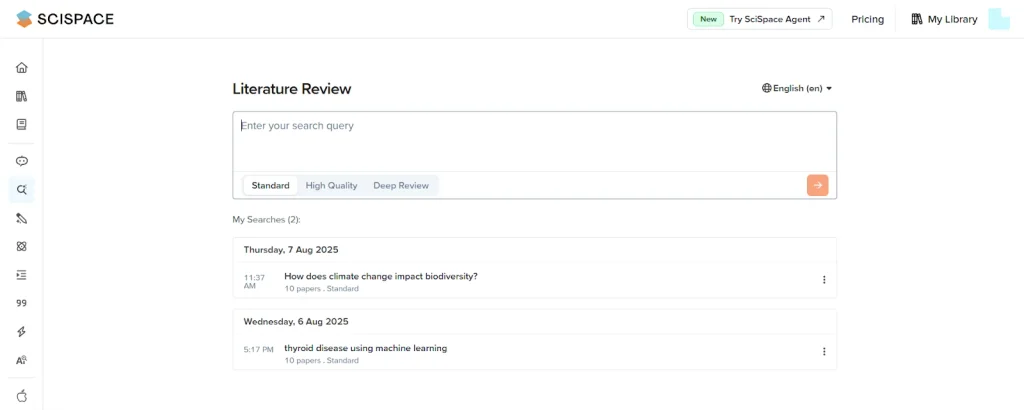Image resolution: width=1024 pixels, height=410 pixels.
Task: Open options menu for climate change search
Action: pos(824,279)
